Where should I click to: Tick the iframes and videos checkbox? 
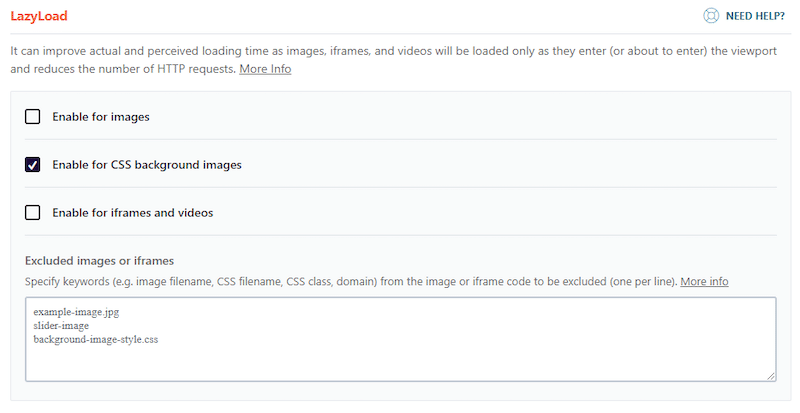[x=33, y=212]
